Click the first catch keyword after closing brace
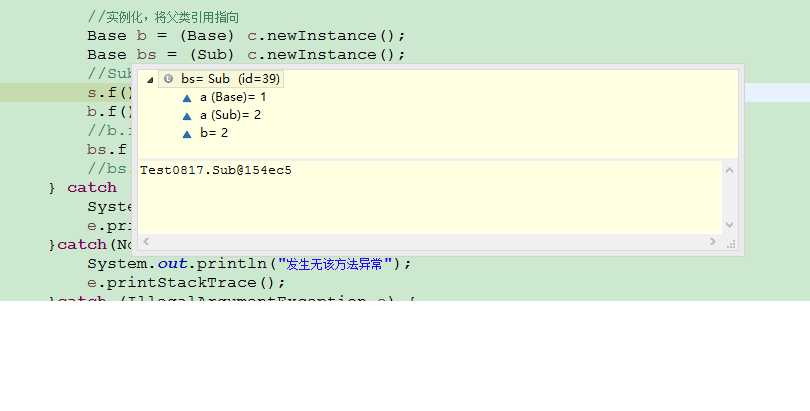The height and width of the screenshot is (411, 810). click(92, 187)
